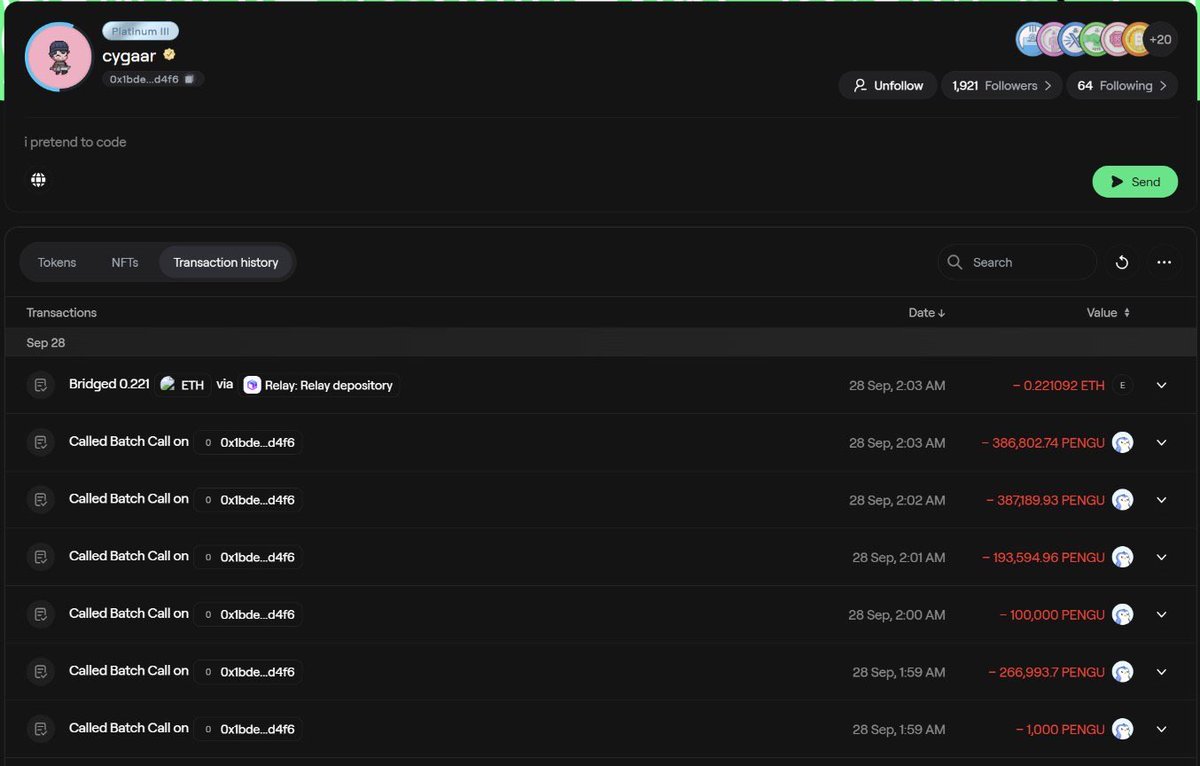Click the PENGU token icon beside 266,993.7 PENGU
Screen dimensions: 1200x766
(1123, 672)
